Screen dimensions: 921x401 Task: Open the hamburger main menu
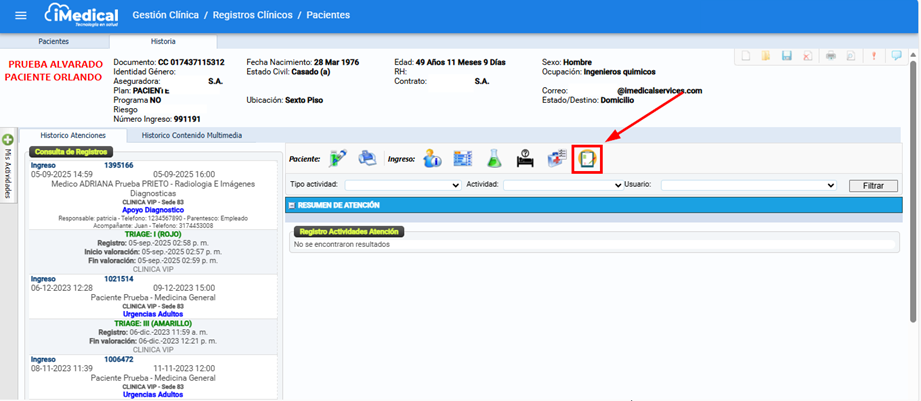coord(21,16)
